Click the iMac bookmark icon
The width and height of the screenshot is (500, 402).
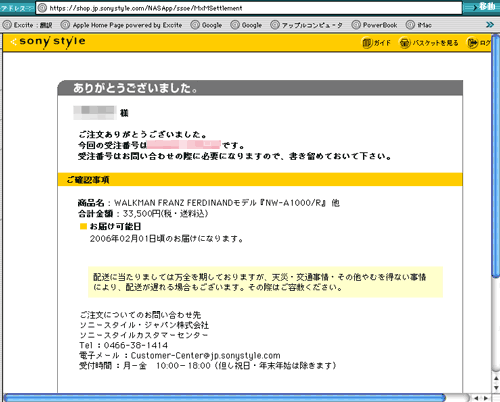(x=410, y=25)
